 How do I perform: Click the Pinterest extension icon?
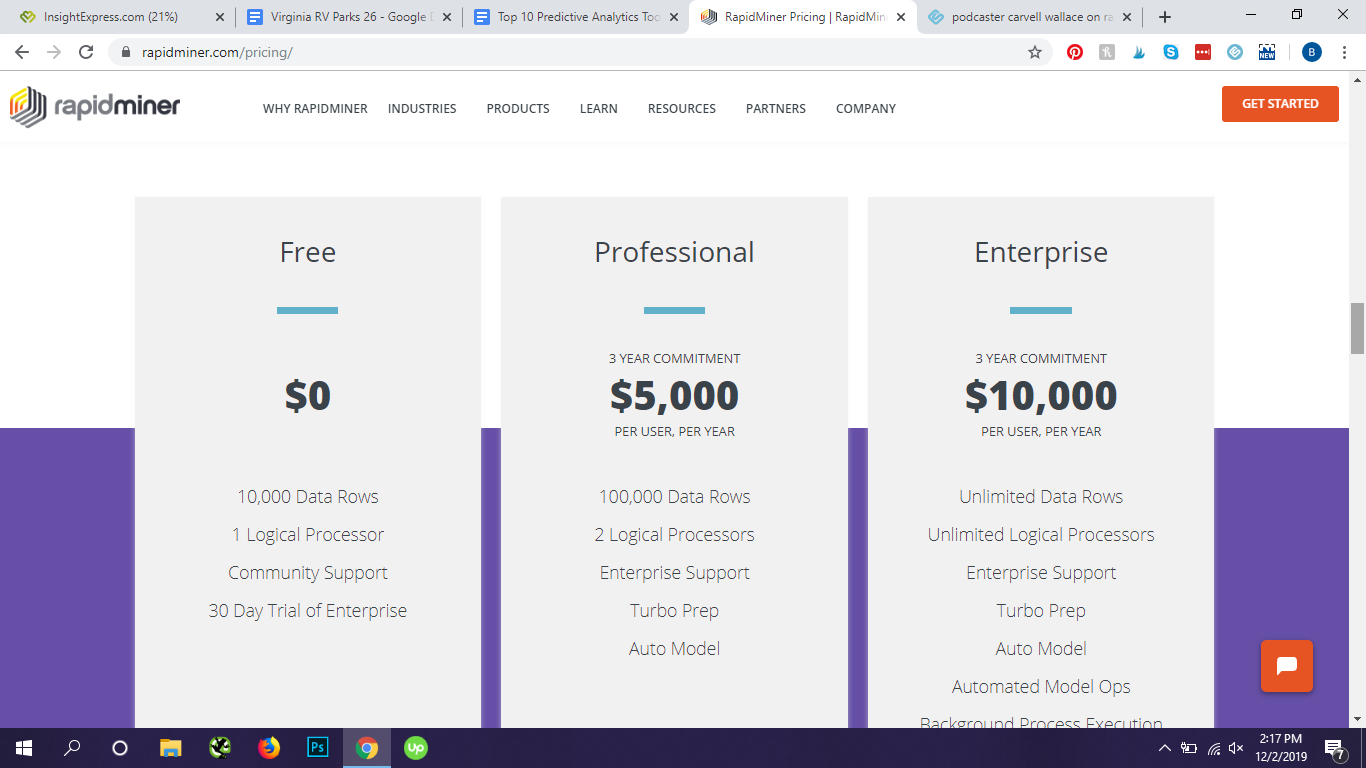[x=1075, y=52]
